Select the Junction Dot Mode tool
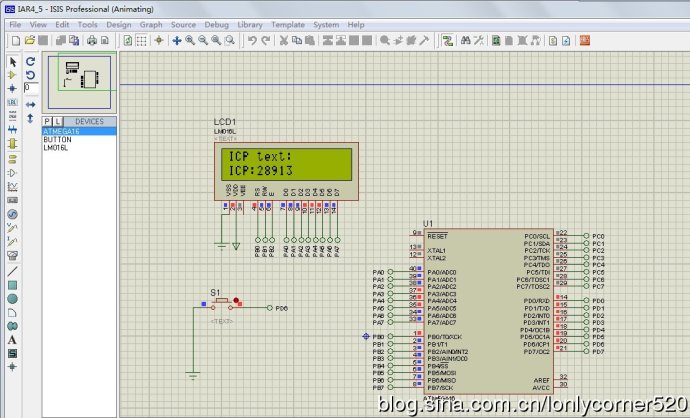 click(x=12, y=89)
